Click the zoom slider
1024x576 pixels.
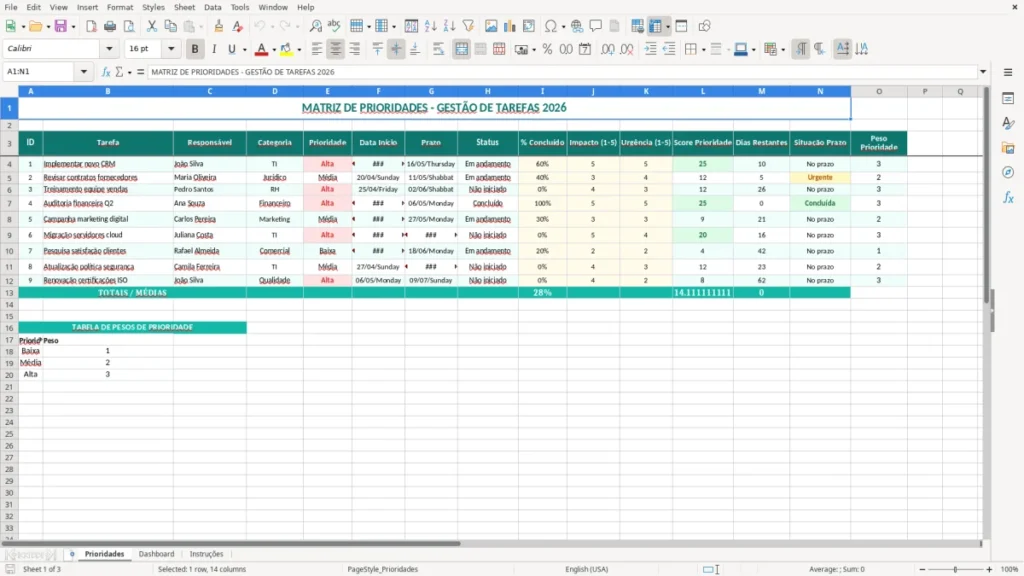pos(955,569)
